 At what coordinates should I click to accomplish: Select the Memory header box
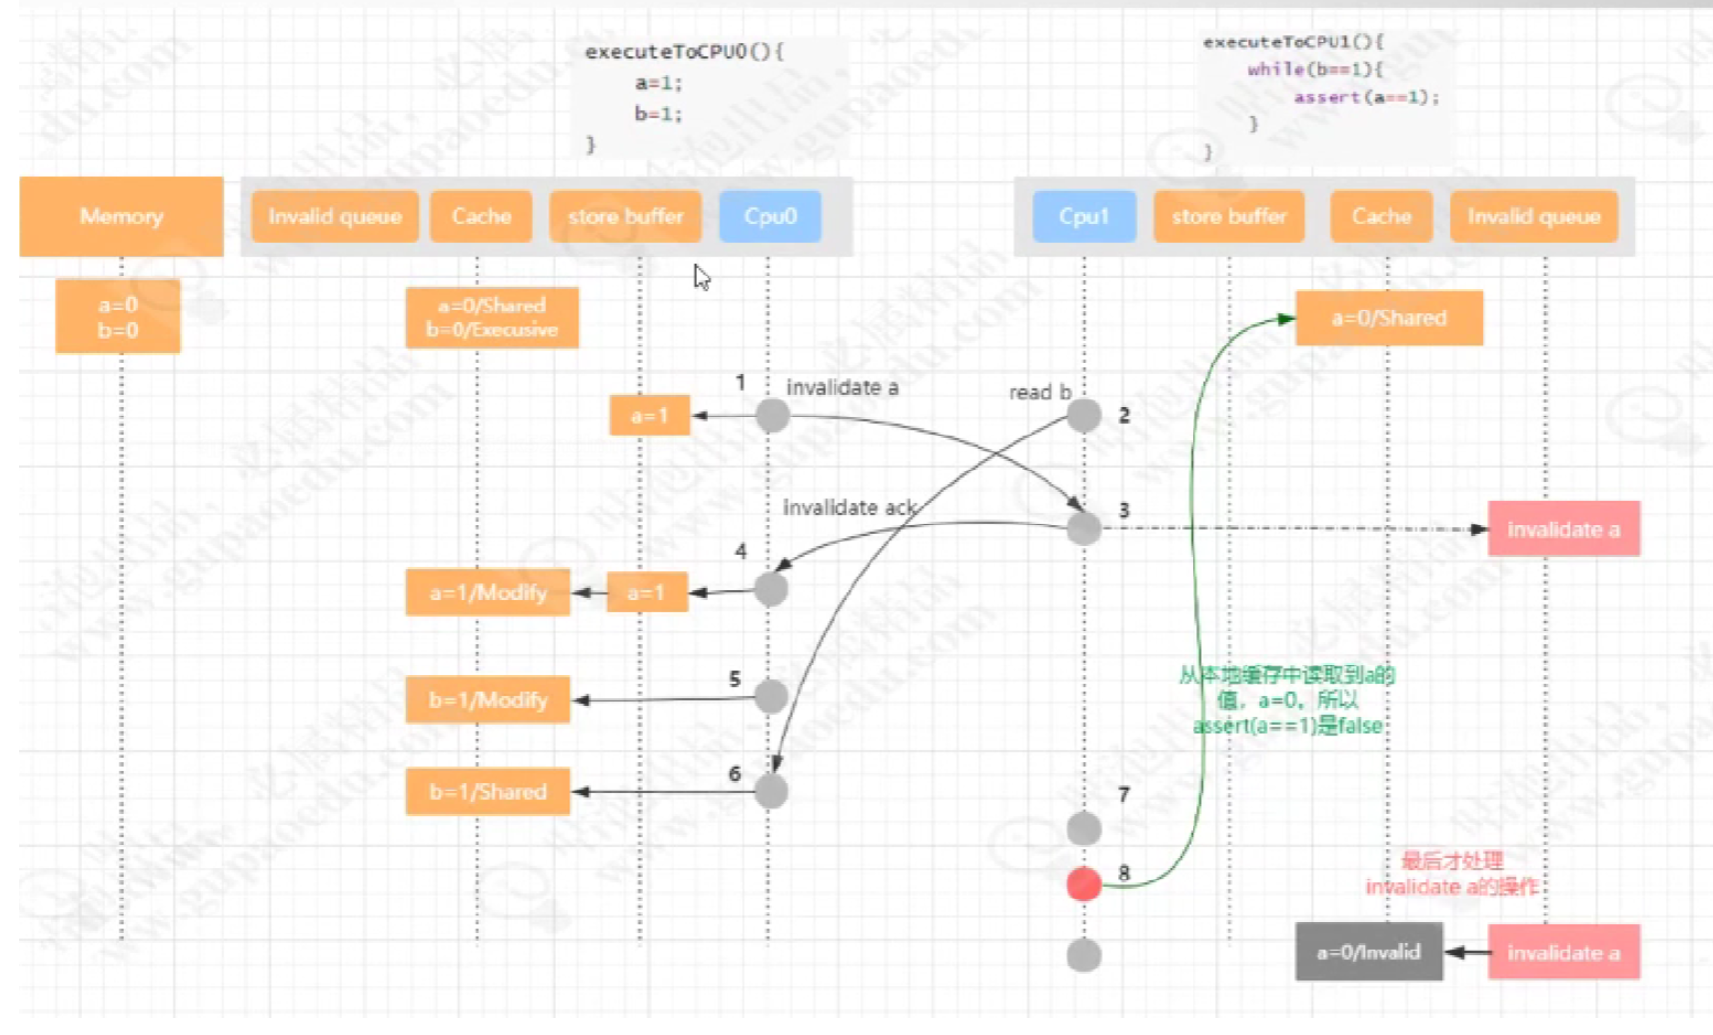click(121, 216)
